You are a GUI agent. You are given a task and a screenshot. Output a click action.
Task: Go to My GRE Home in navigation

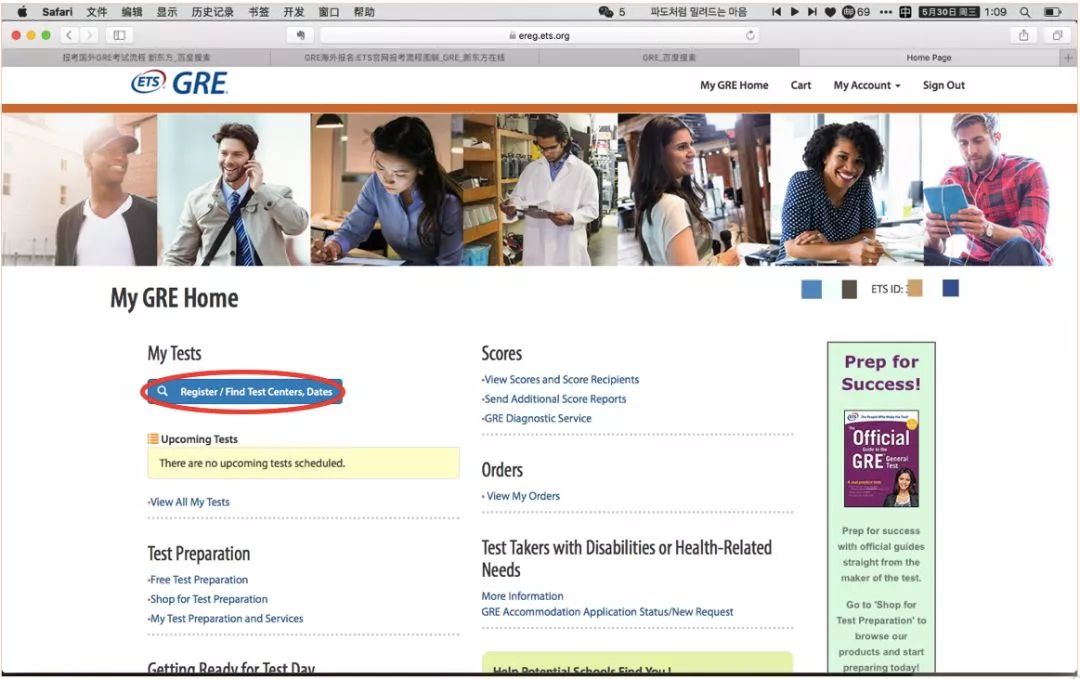click(x=734, y=85)
